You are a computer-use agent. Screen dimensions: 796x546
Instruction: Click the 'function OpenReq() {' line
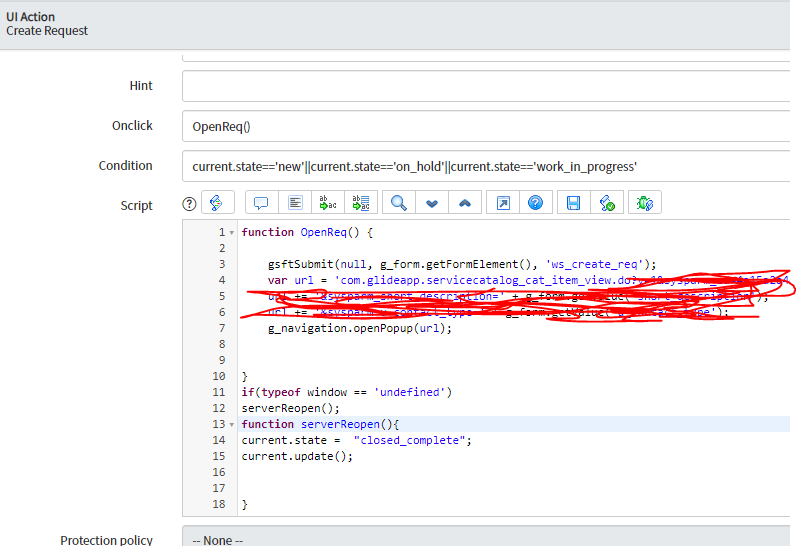coord(307,232)
